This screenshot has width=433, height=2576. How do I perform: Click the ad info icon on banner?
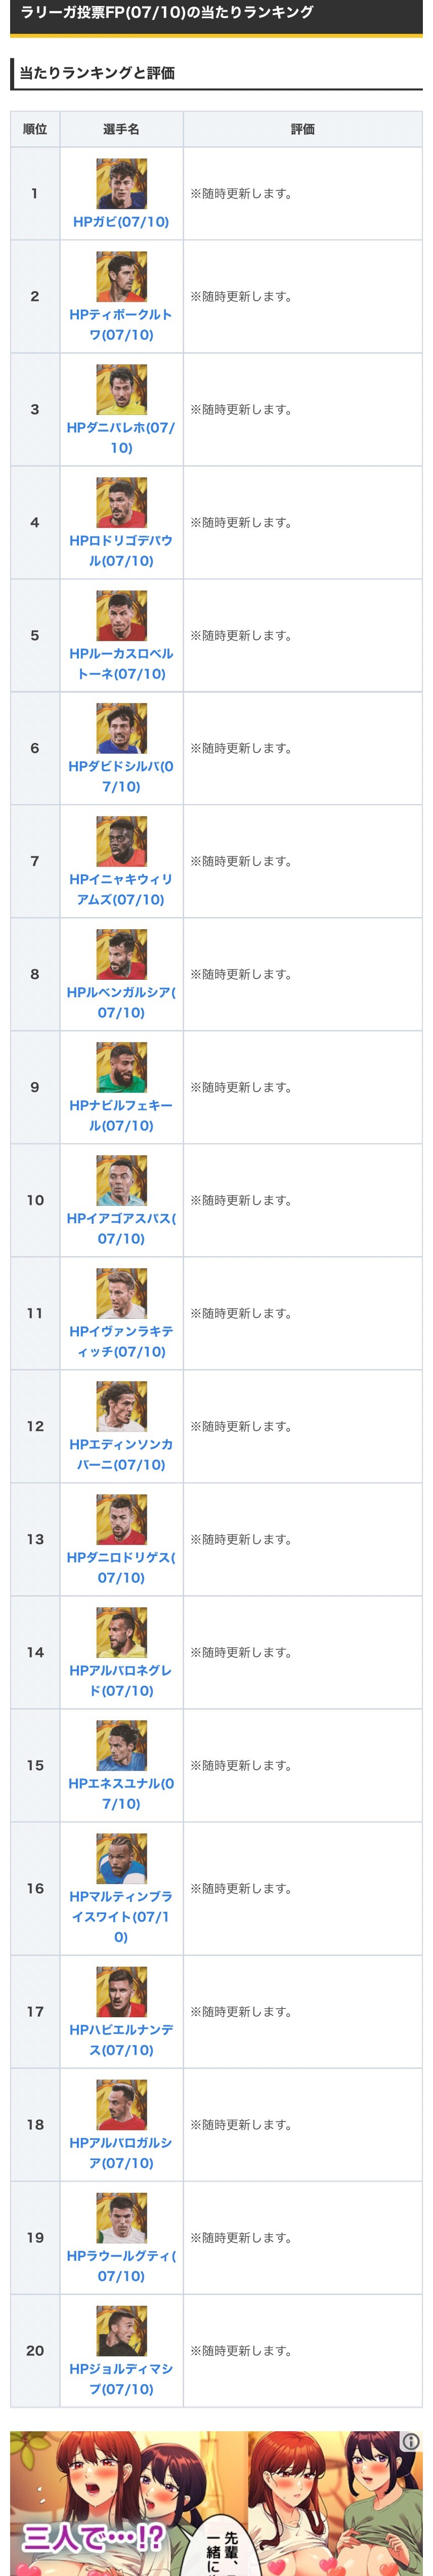410,2442
